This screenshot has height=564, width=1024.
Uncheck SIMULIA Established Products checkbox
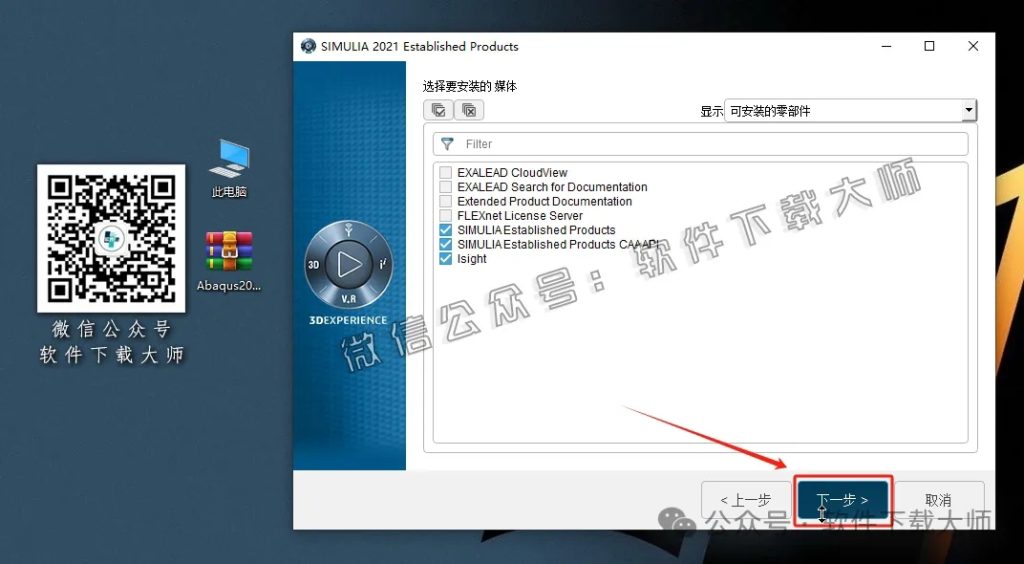445,230
